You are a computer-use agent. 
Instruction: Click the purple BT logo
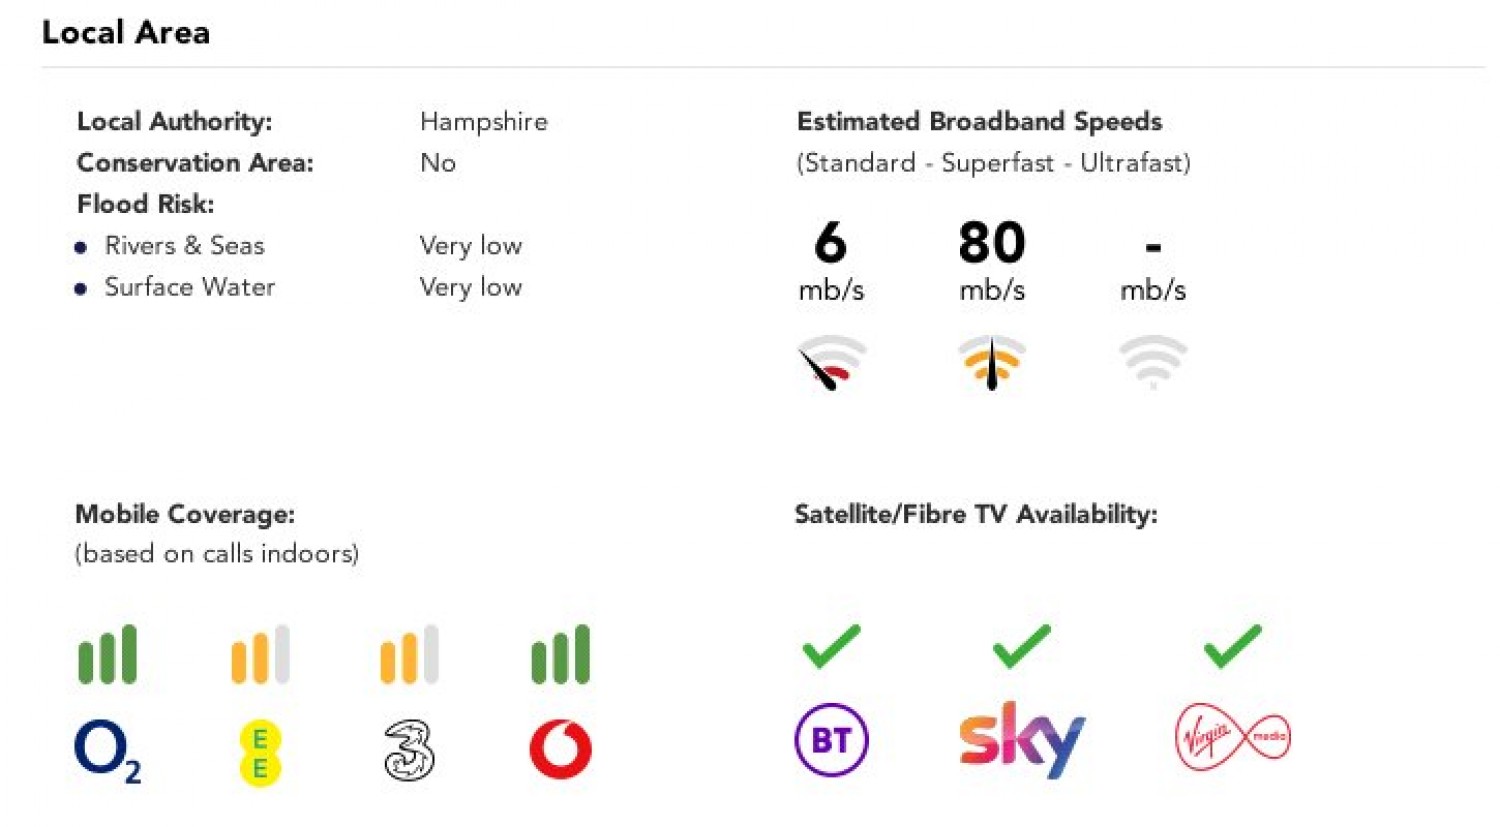831,741
